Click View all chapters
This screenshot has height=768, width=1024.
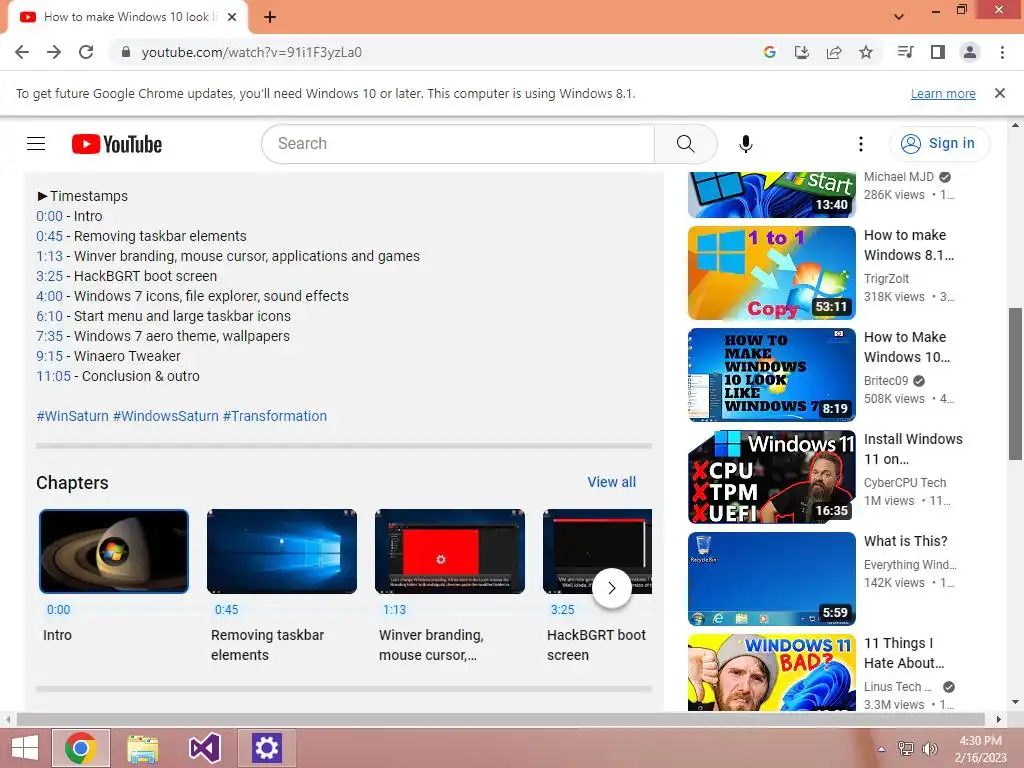(611, 482)
